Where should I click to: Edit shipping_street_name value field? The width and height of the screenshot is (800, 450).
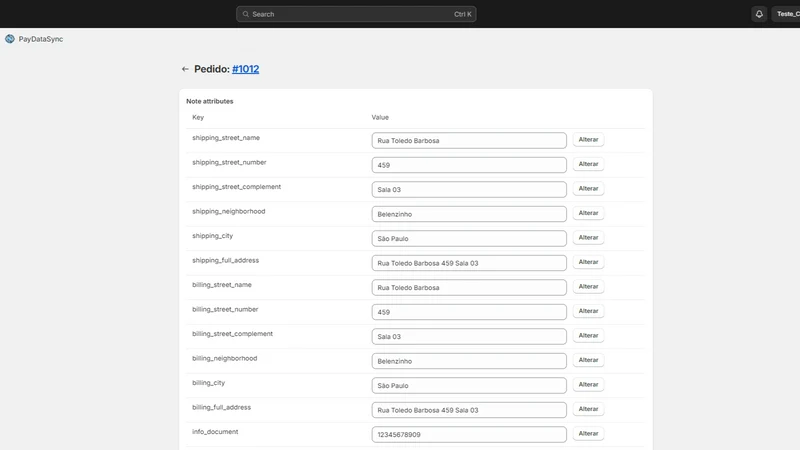[469, 140]
